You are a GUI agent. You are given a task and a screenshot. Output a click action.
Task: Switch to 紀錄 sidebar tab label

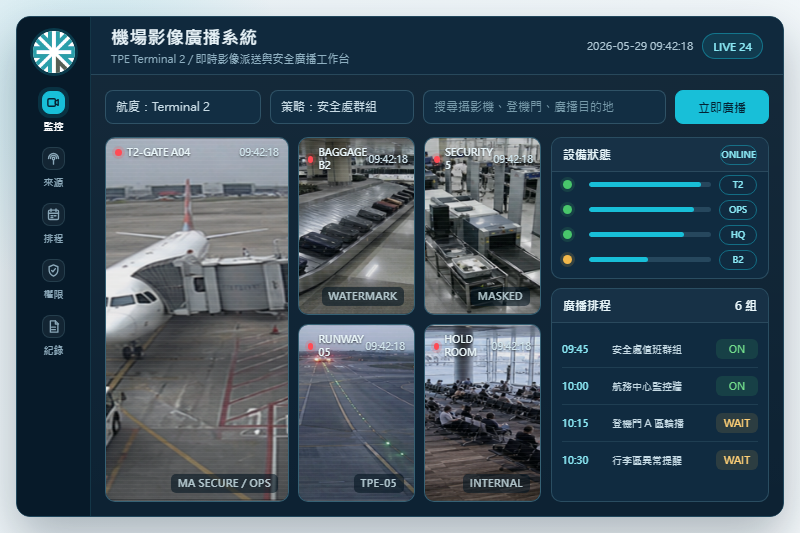pos(54,350)
